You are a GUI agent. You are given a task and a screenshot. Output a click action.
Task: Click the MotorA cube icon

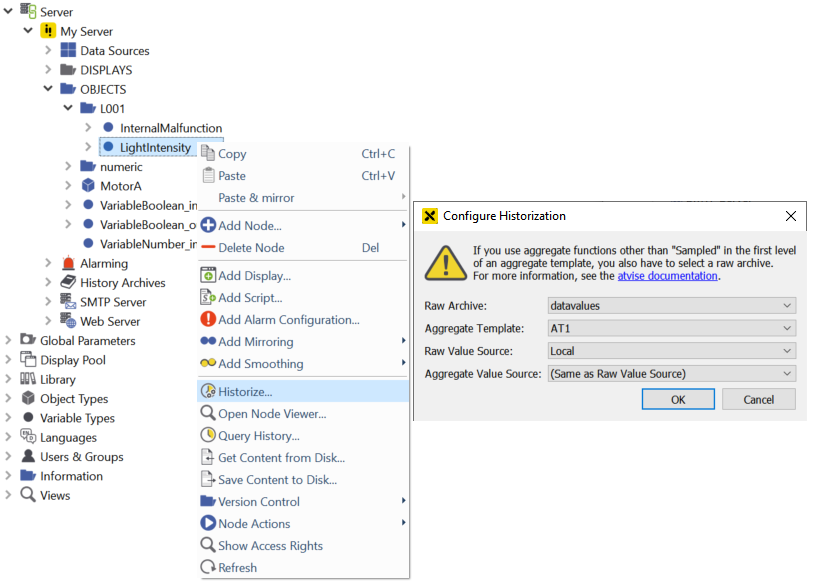coord(88,186)
